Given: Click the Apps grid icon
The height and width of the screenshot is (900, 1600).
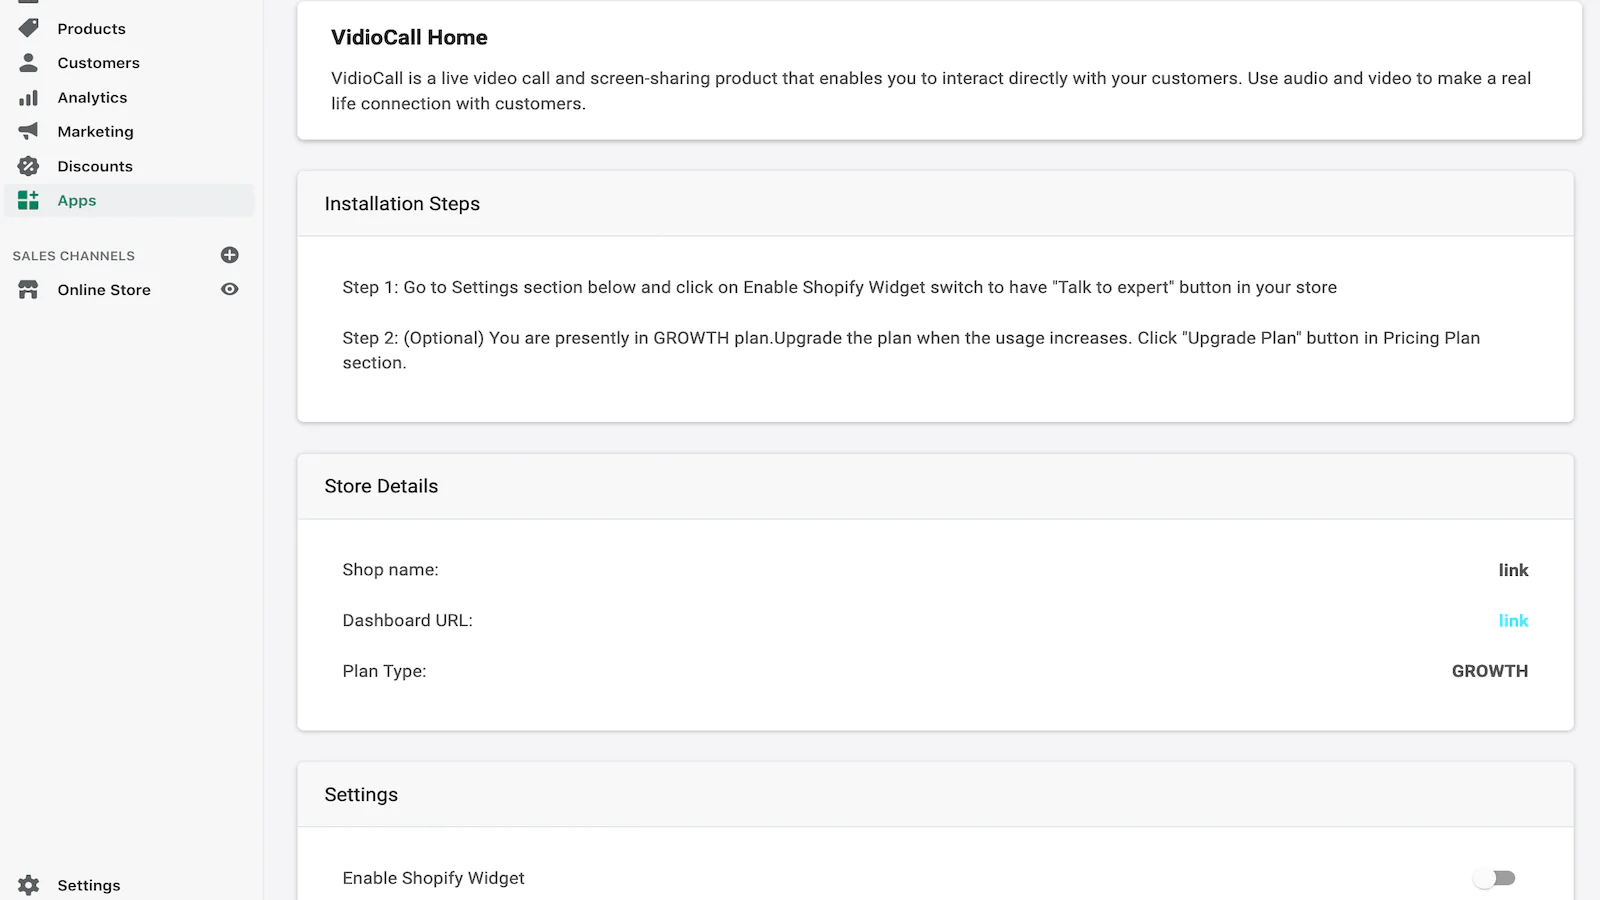Looking at the screenshot, I should 28,200.
